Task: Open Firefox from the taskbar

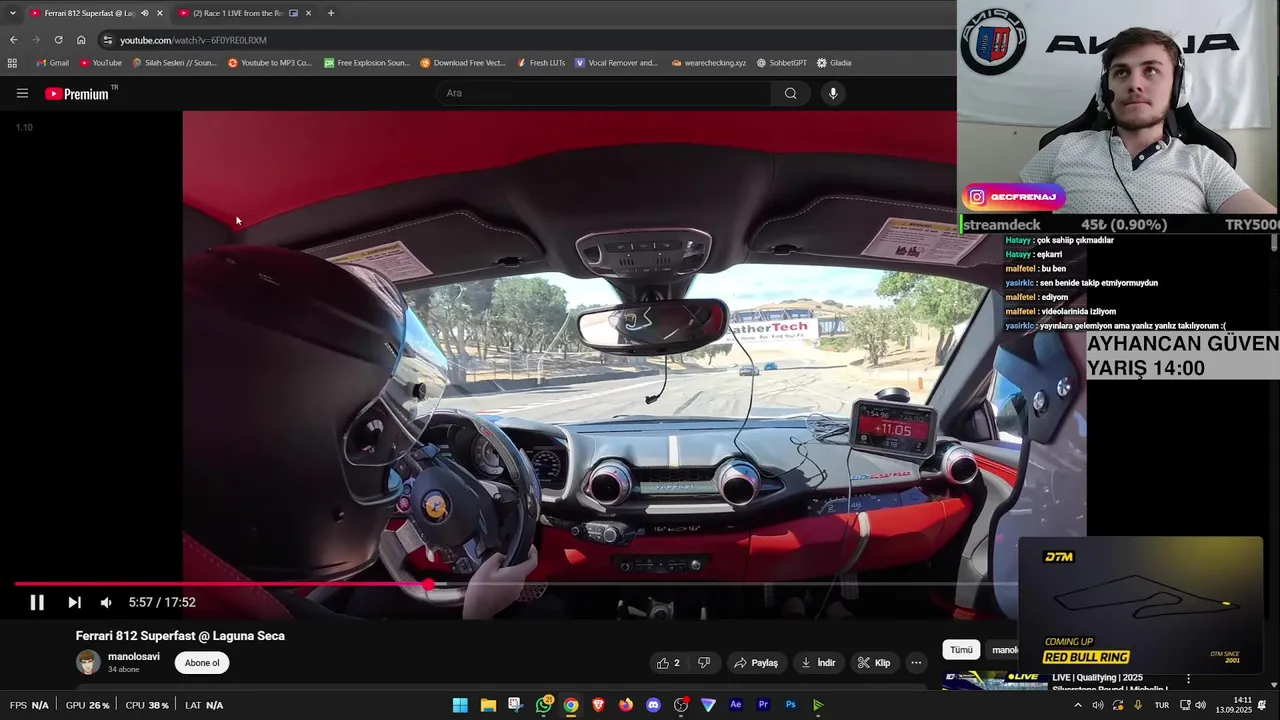Action: [626, 705]
